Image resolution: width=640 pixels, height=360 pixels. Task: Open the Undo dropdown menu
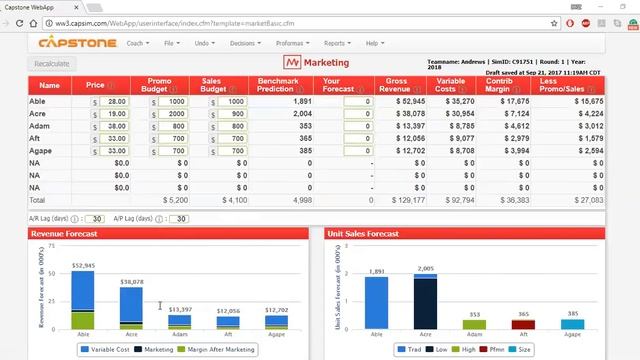(x=204, y=43)
